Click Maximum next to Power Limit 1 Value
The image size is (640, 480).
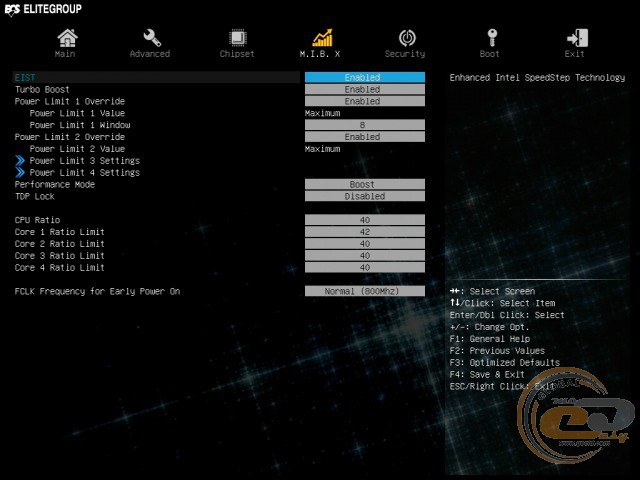tap(322, 113)
